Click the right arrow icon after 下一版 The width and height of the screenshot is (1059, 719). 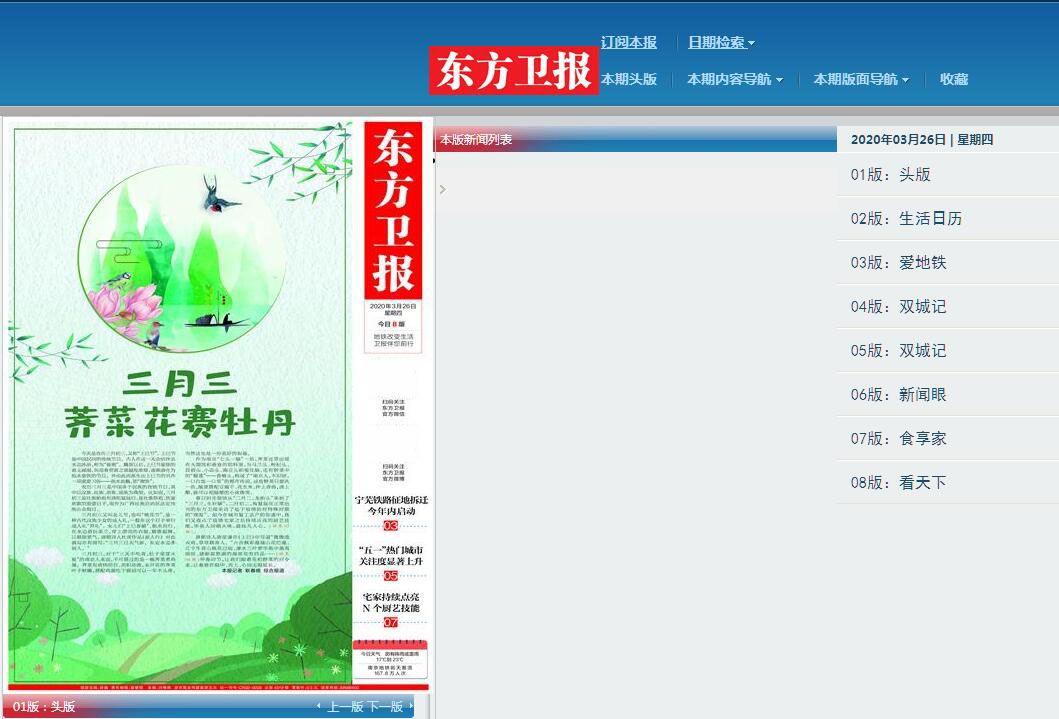[x=409, y=706]
